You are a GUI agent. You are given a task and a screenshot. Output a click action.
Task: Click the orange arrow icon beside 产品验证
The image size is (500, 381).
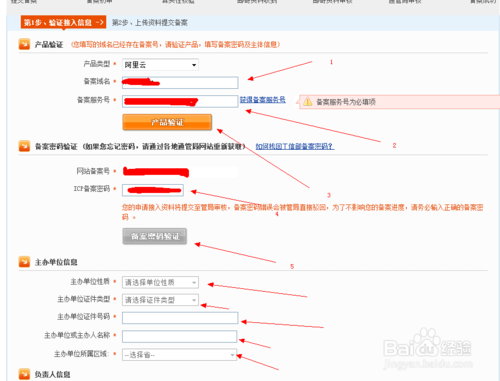(x=24, y=44)
